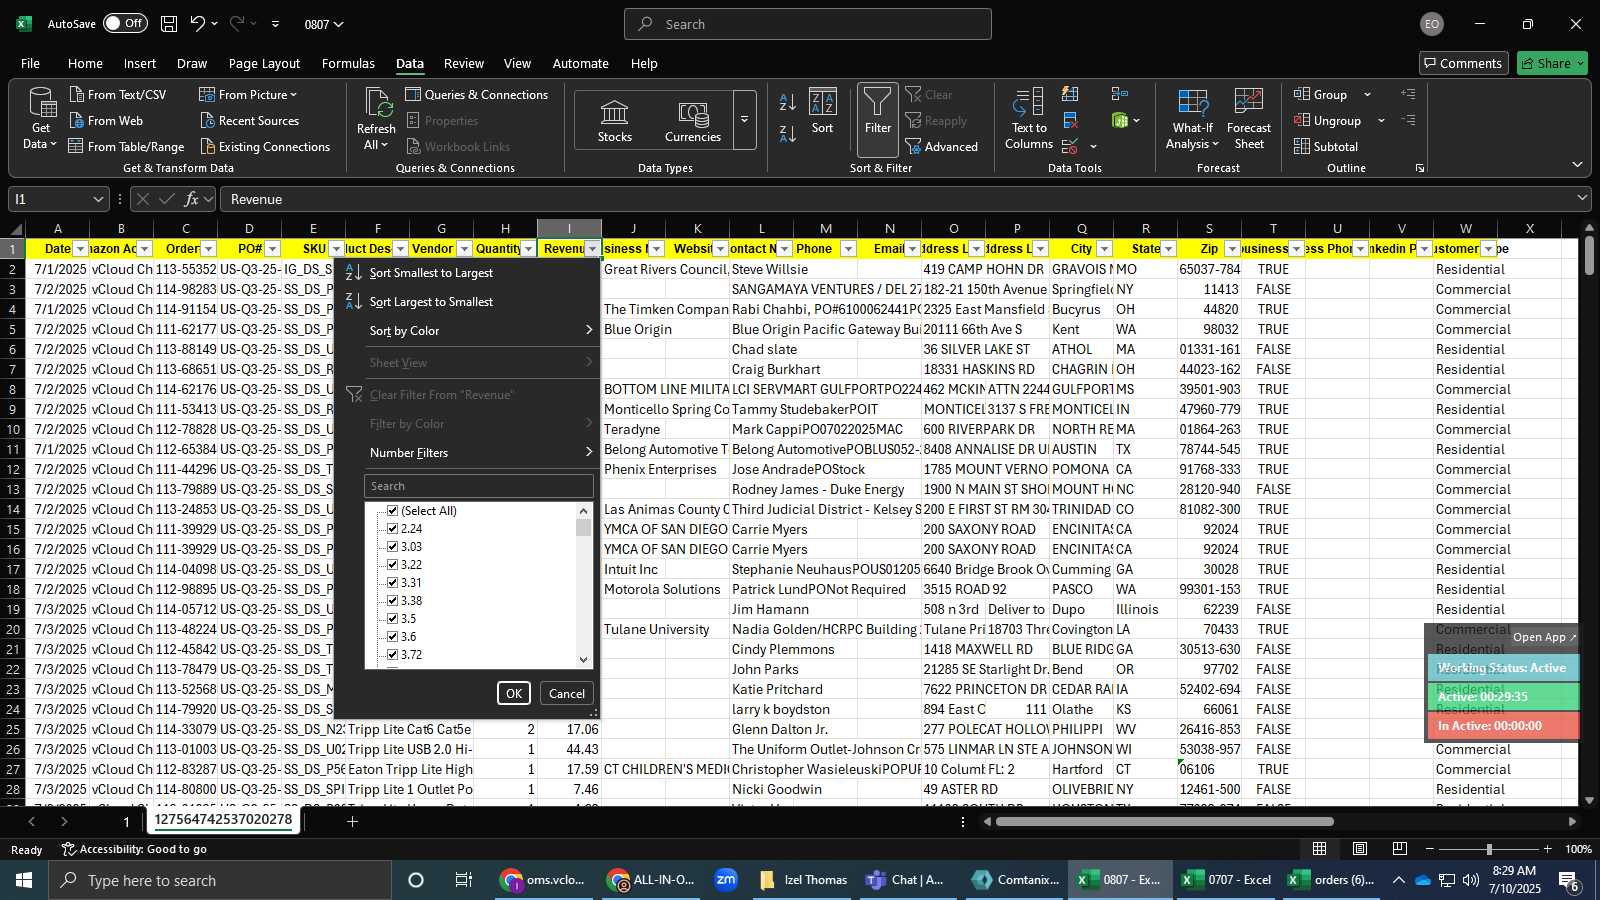Image resolution: width=1600 pixels, height=900 pixels.
Task: Expand the formula bar
Action: 1582,198
